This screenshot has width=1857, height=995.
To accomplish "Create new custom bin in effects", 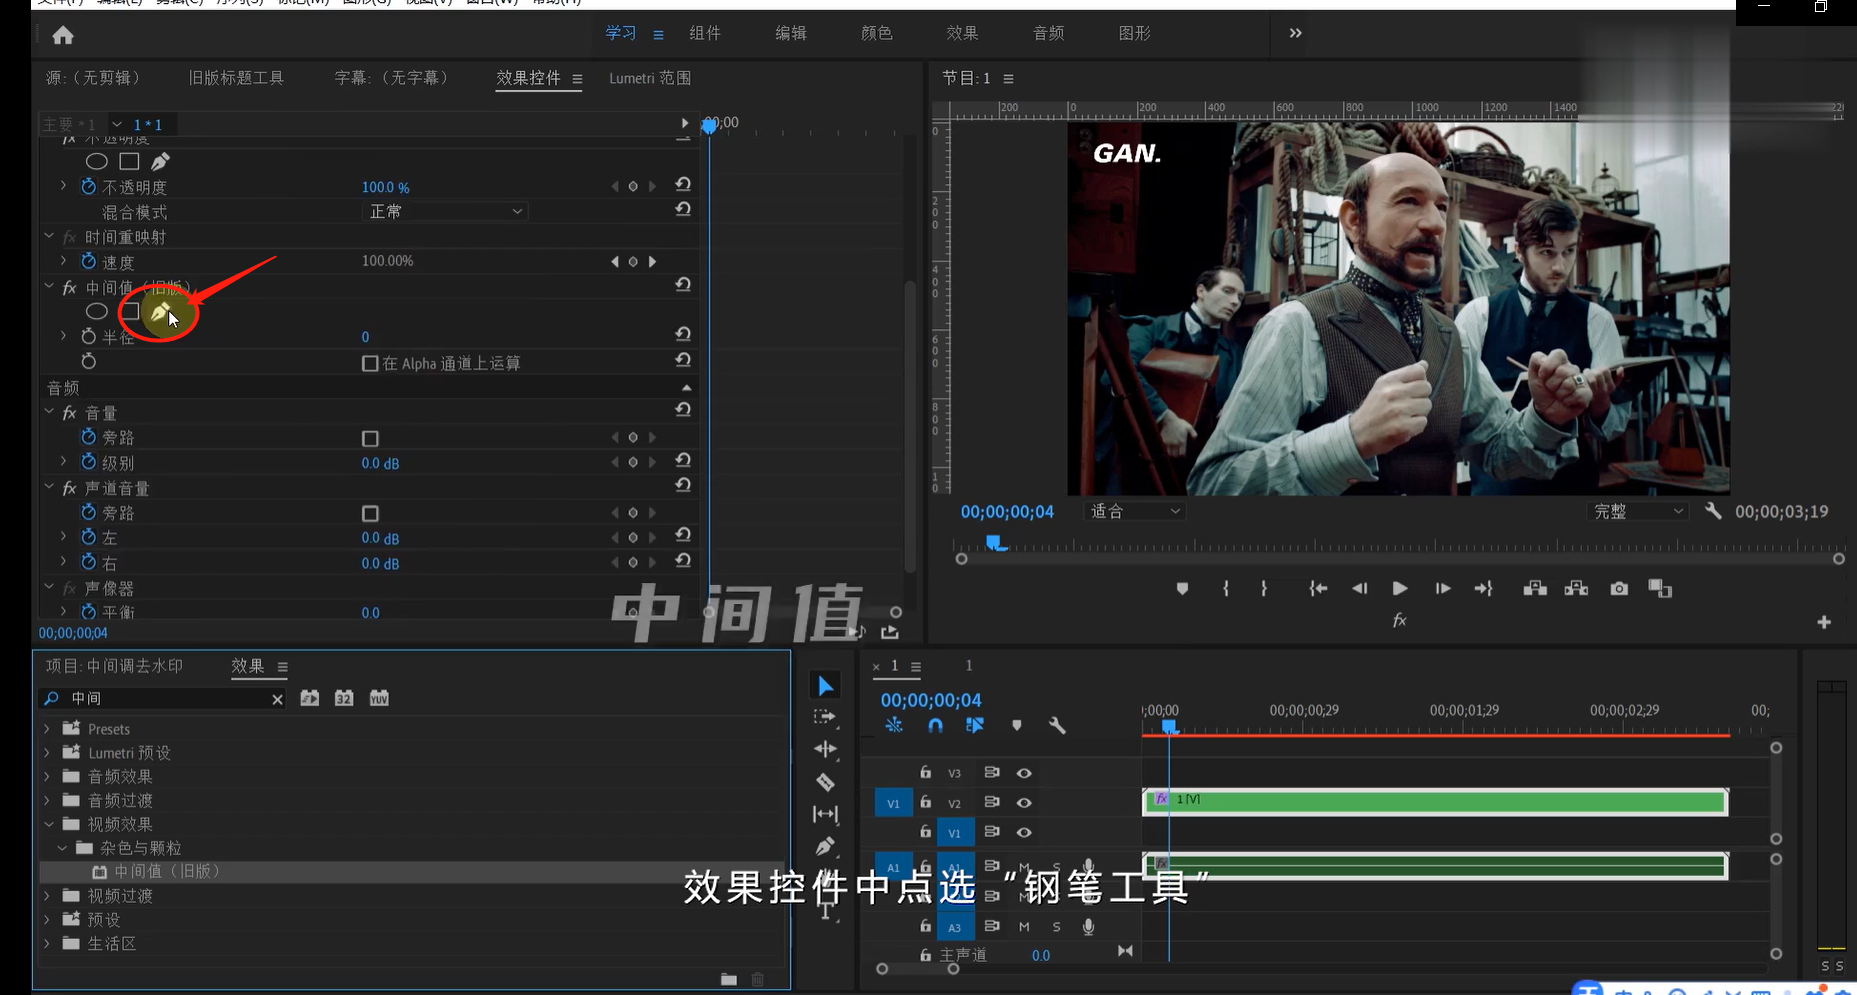I will 728,979.
